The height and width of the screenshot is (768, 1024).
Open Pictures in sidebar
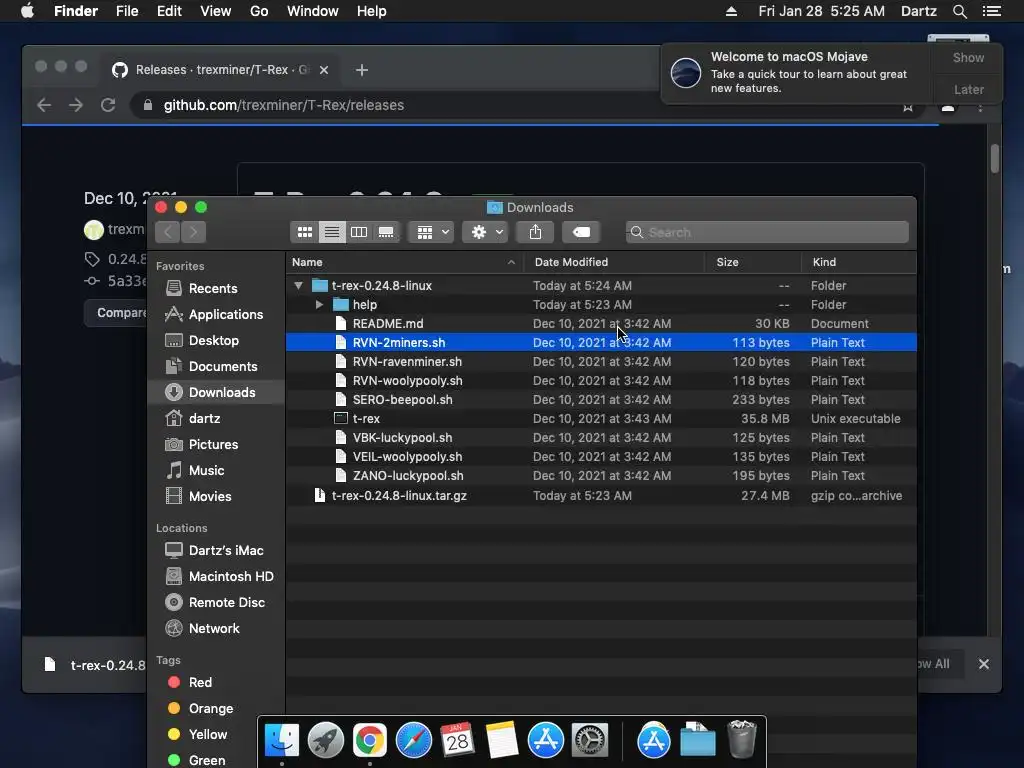(216, 444)
